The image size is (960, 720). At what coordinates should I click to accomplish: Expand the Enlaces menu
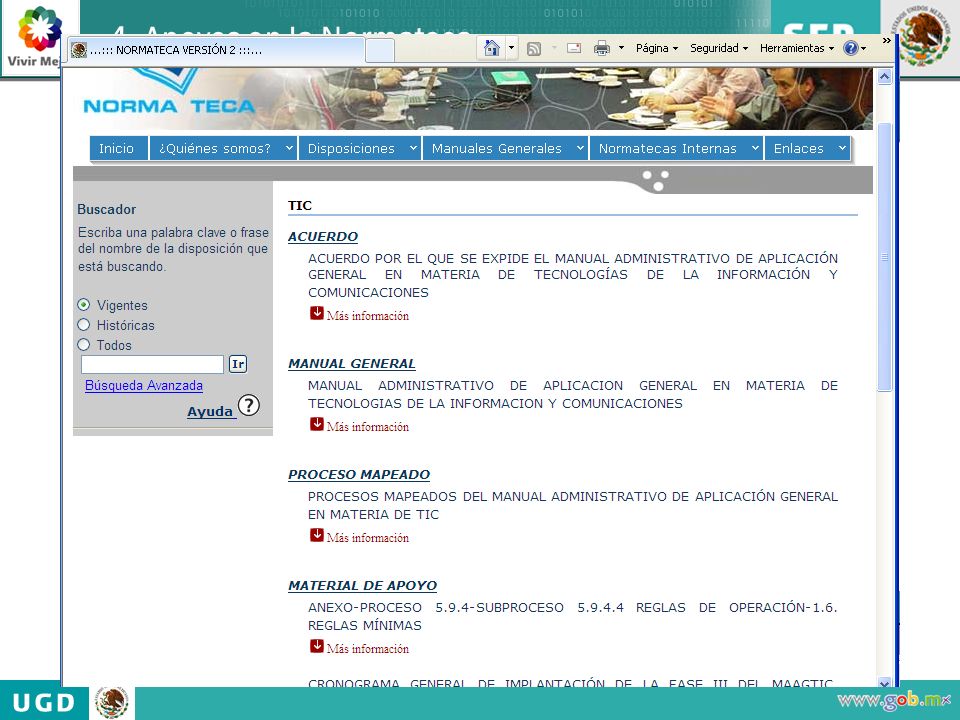coord(808,148)
